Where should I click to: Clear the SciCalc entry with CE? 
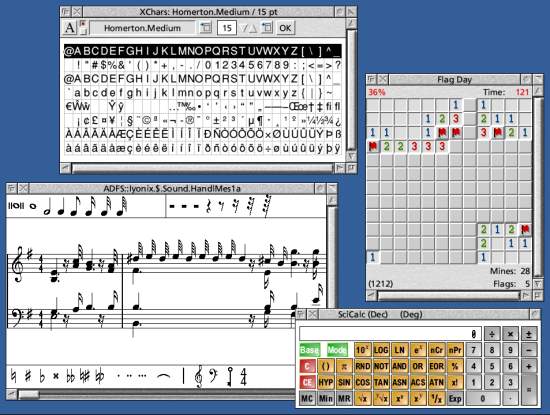tap(307, 382)
